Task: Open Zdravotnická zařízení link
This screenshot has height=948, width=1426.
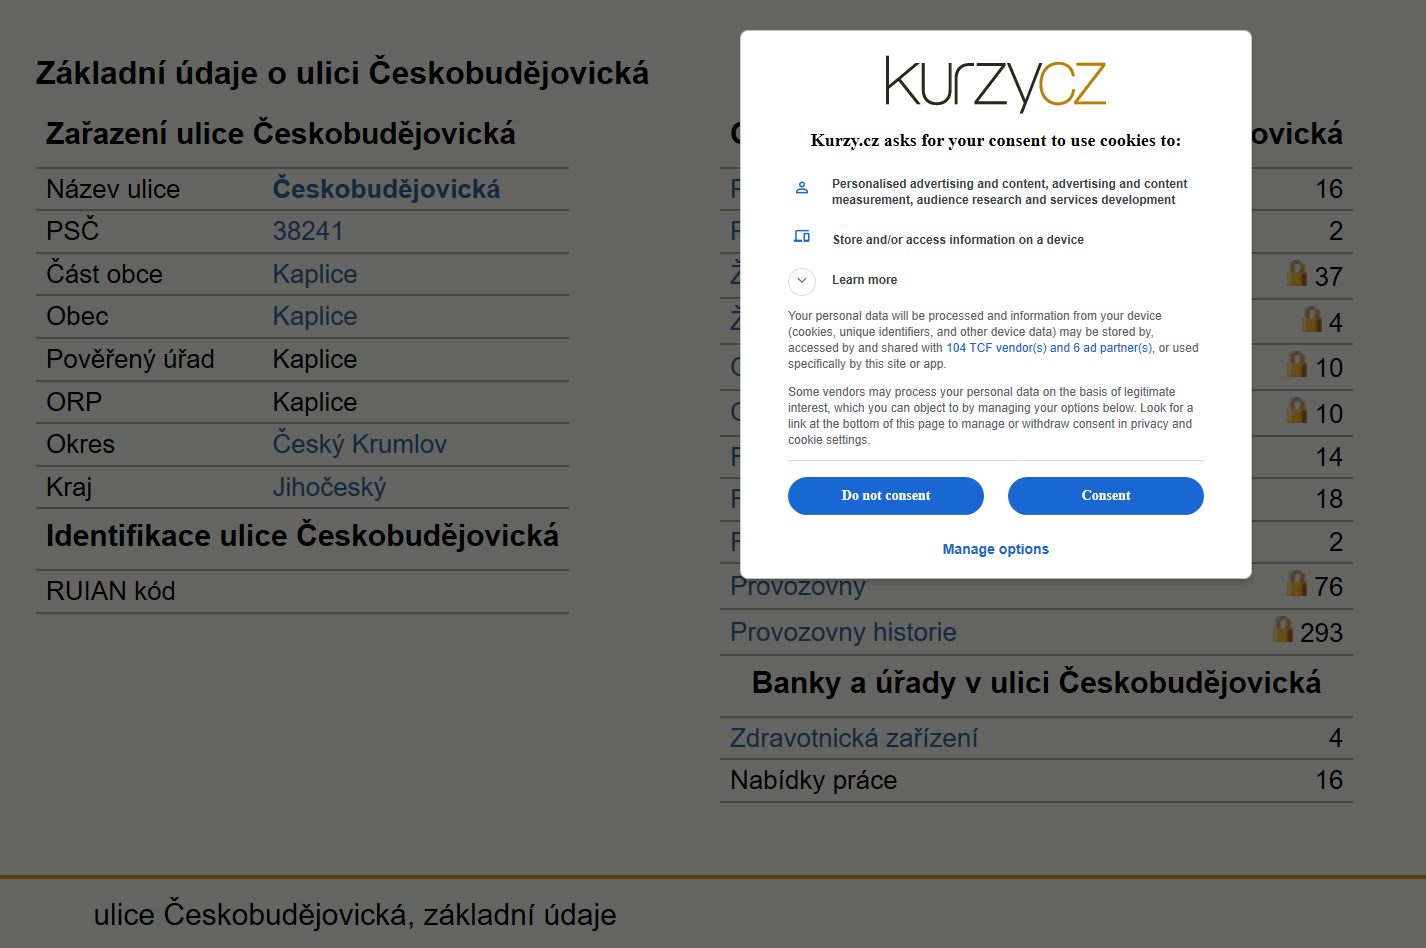Action: coord(854,738)
